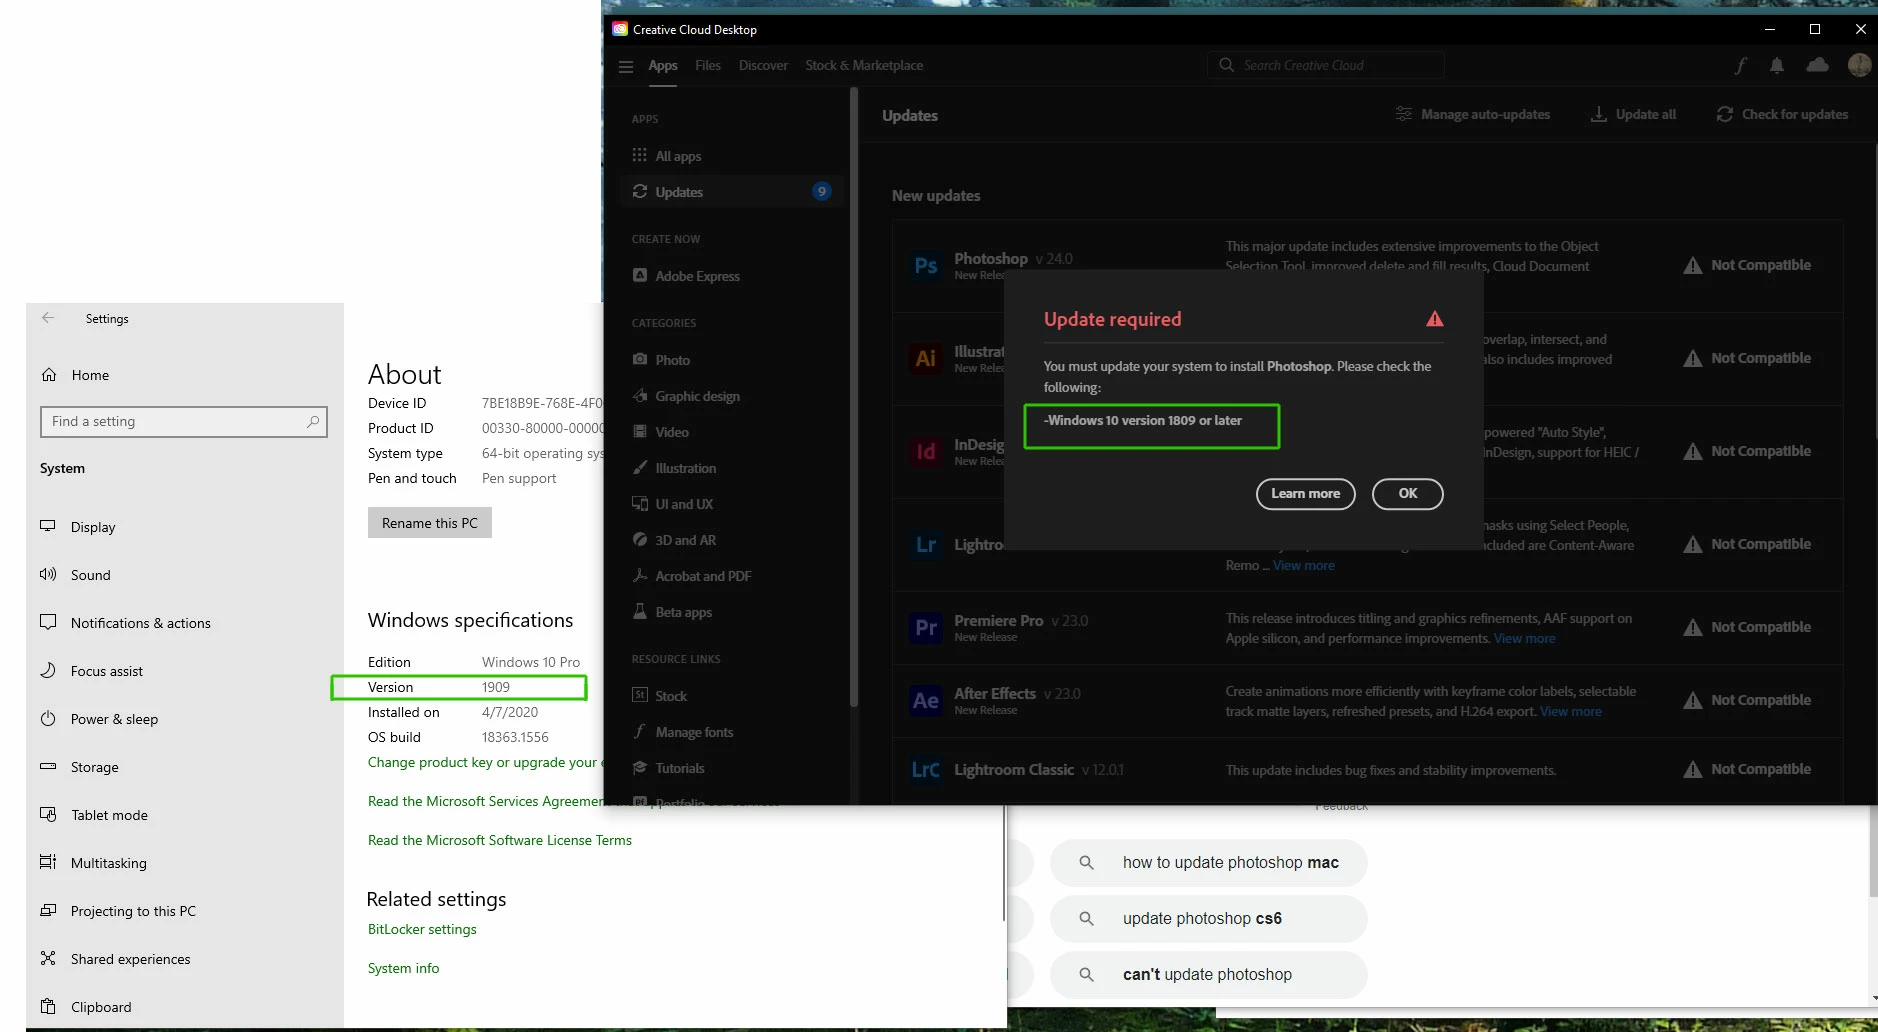Open Tutorials resource link
1878x1032 pixels.
point(731,768)
